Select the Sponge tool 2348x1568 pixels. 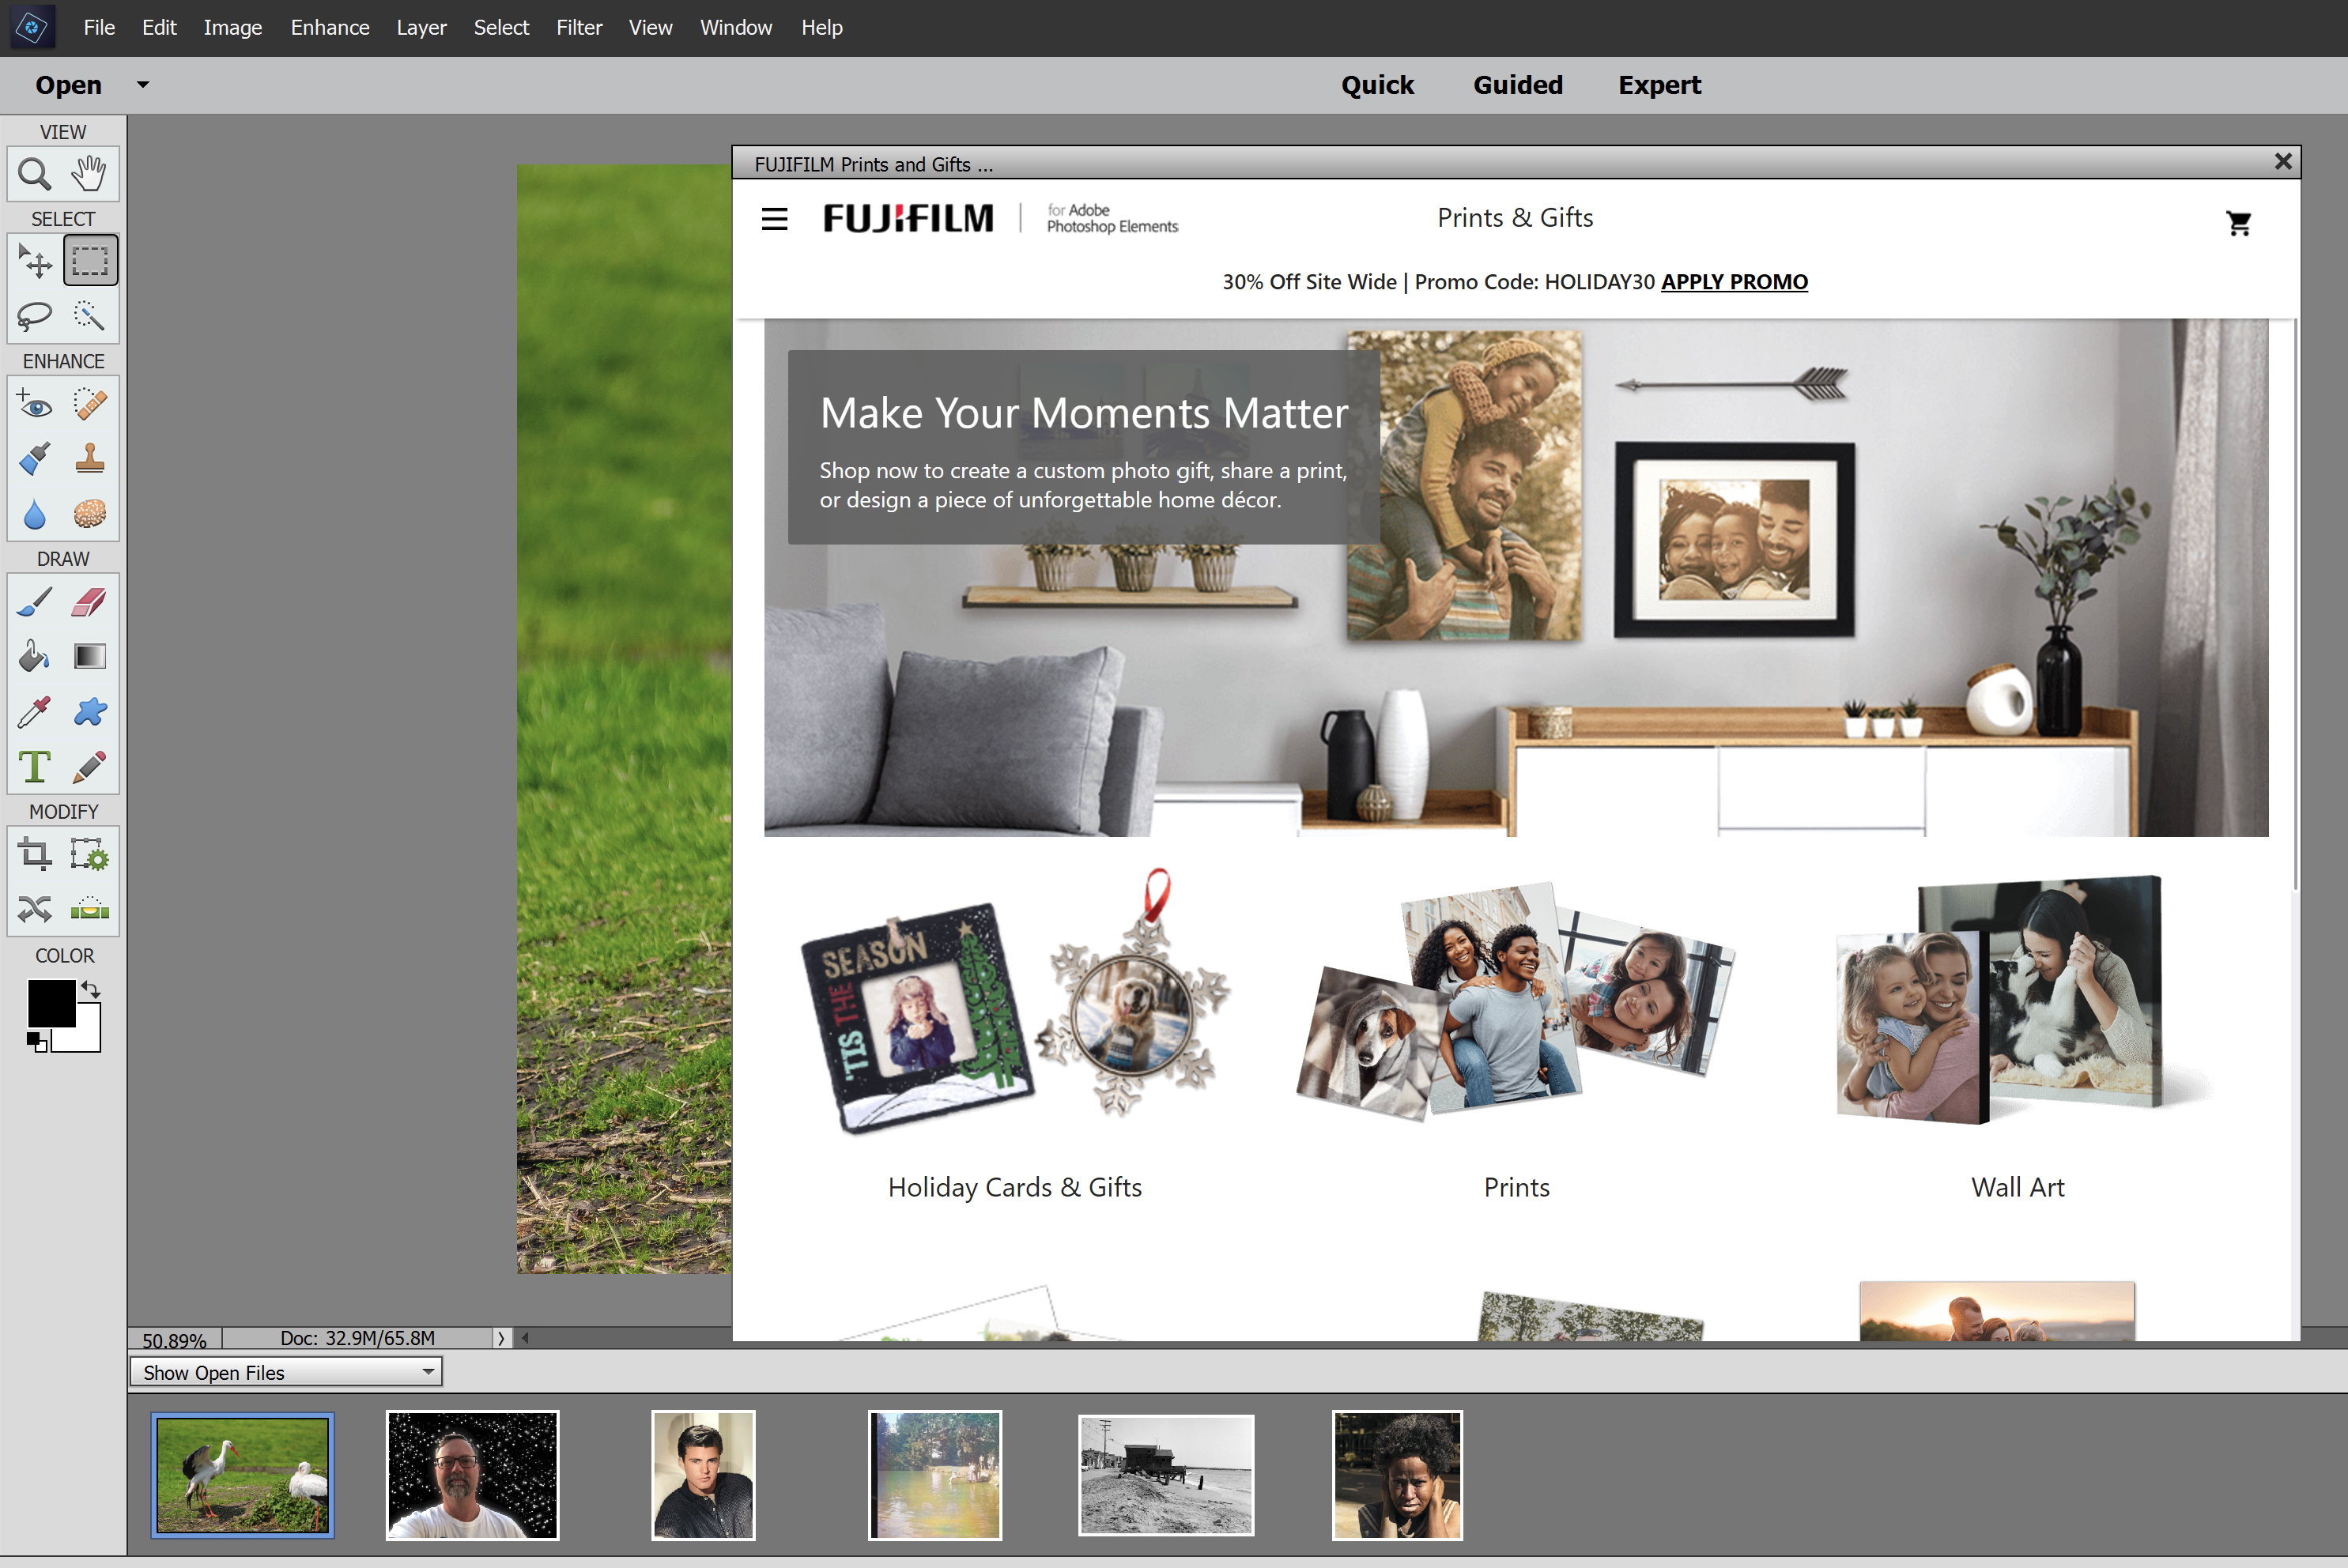point(89,514)
